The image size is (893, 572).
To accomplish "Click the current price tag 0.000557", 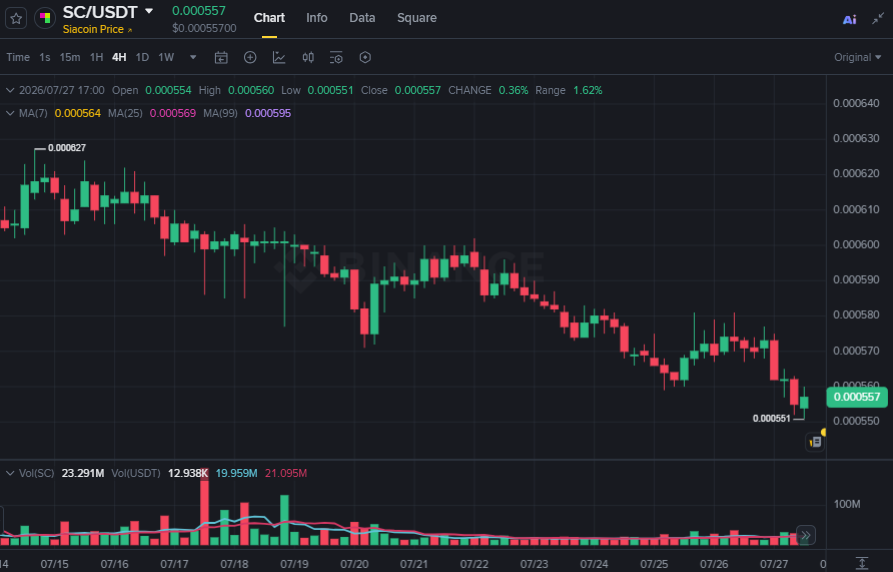I will tap(857, 397).
